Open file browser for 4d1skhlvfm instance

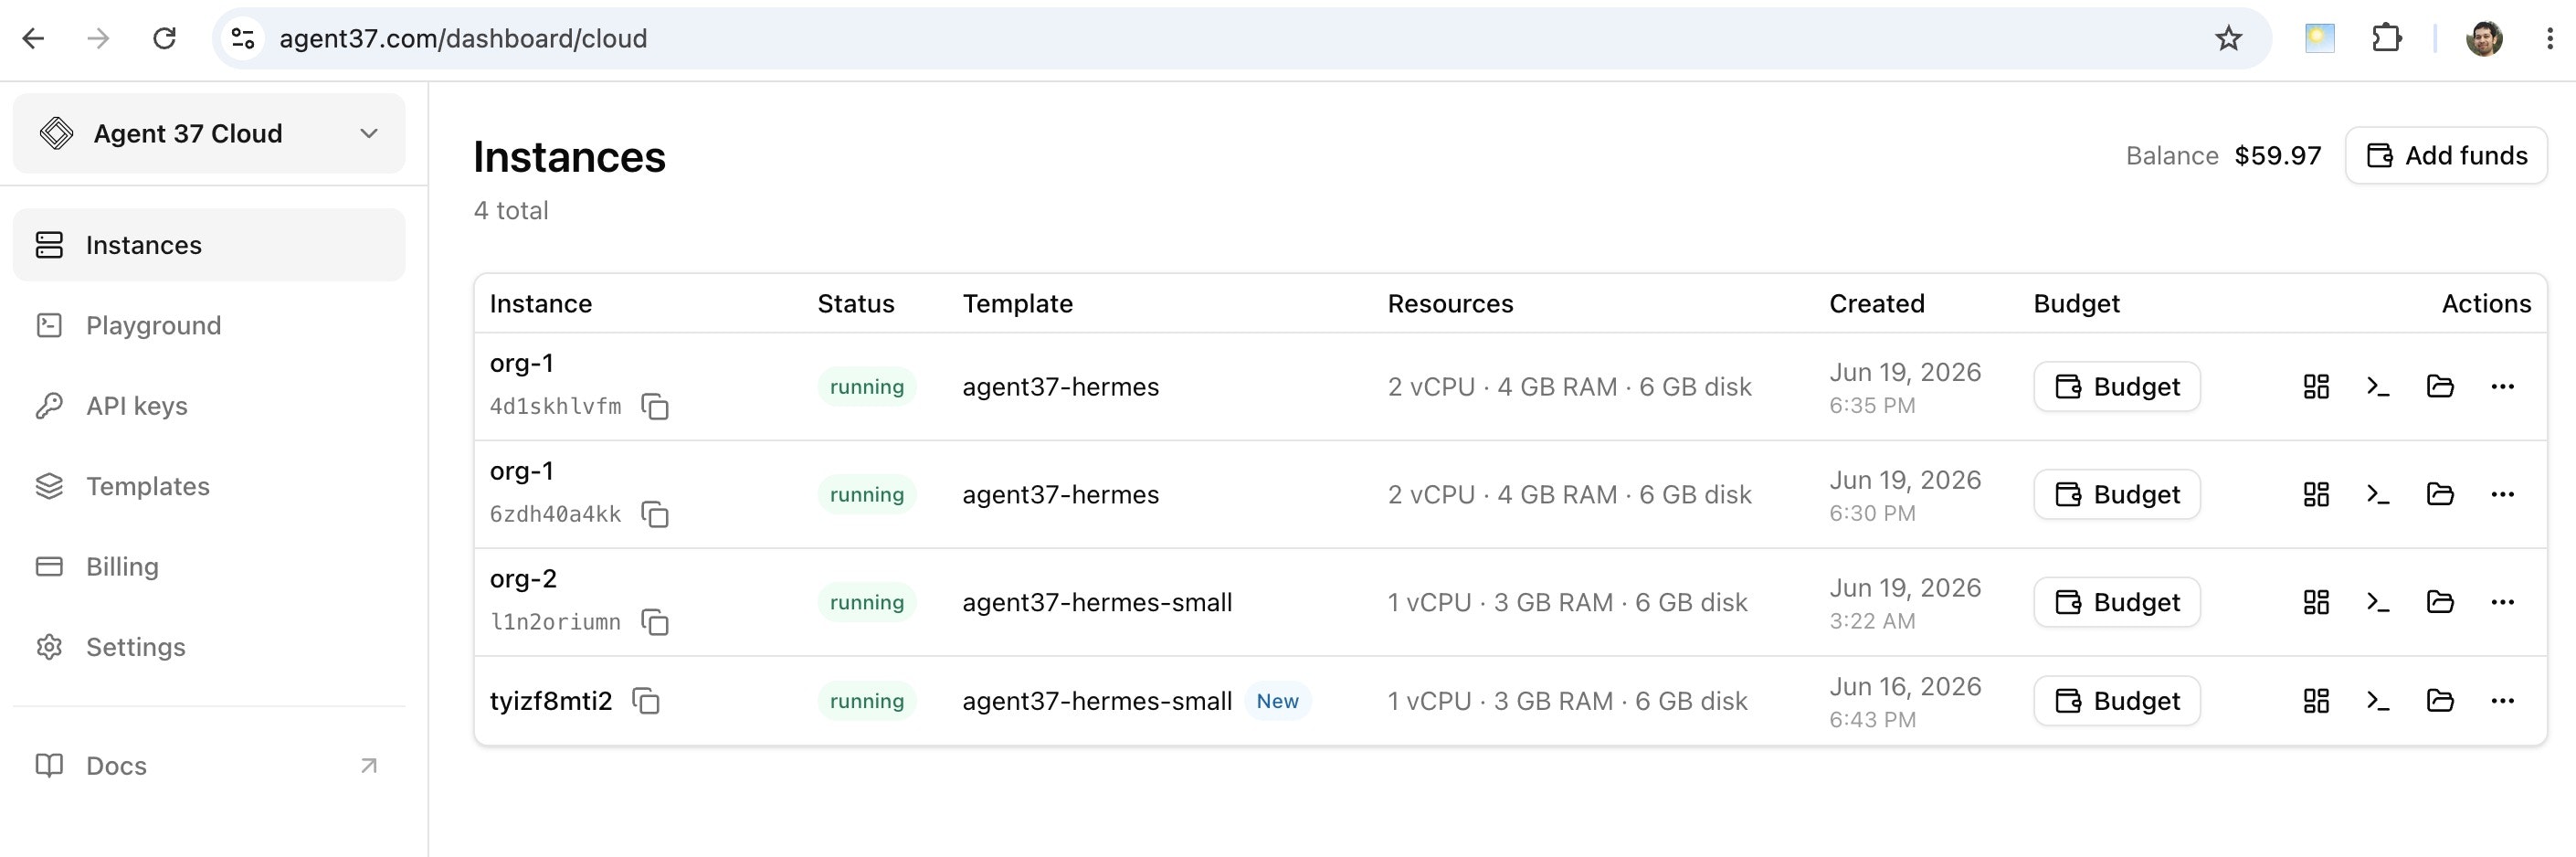[2440, 387]
